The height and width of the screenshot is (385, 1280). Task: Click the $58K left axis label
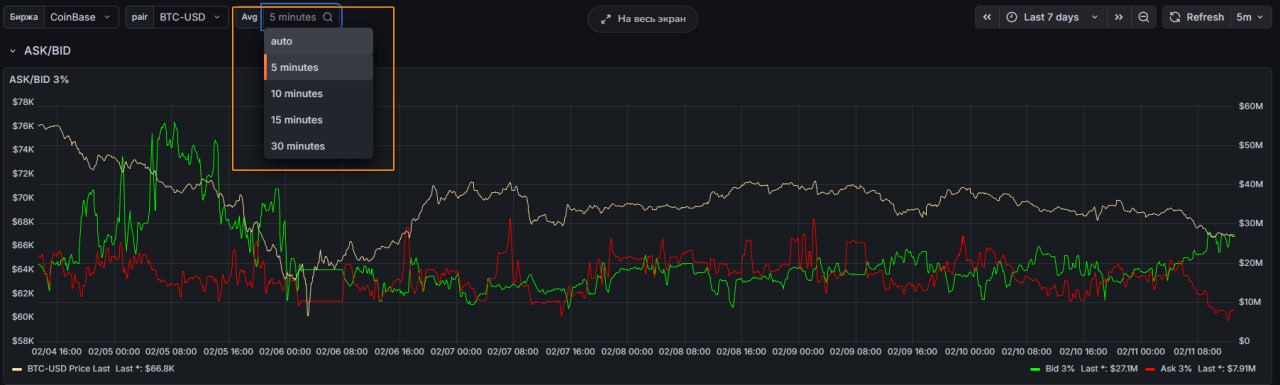click(22, 340)
